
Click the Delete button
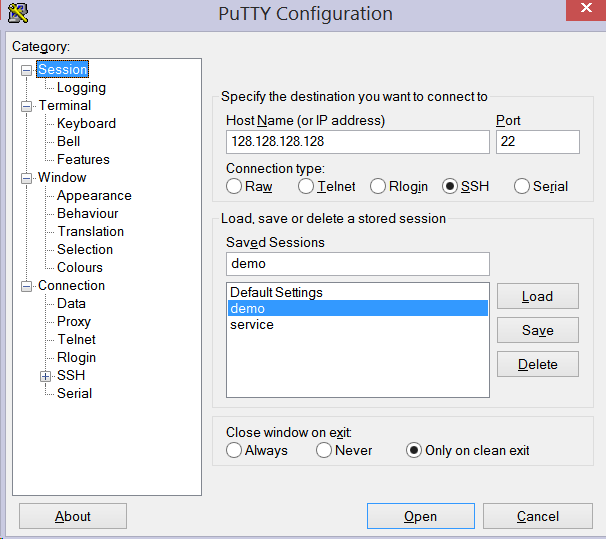(538, 364)
